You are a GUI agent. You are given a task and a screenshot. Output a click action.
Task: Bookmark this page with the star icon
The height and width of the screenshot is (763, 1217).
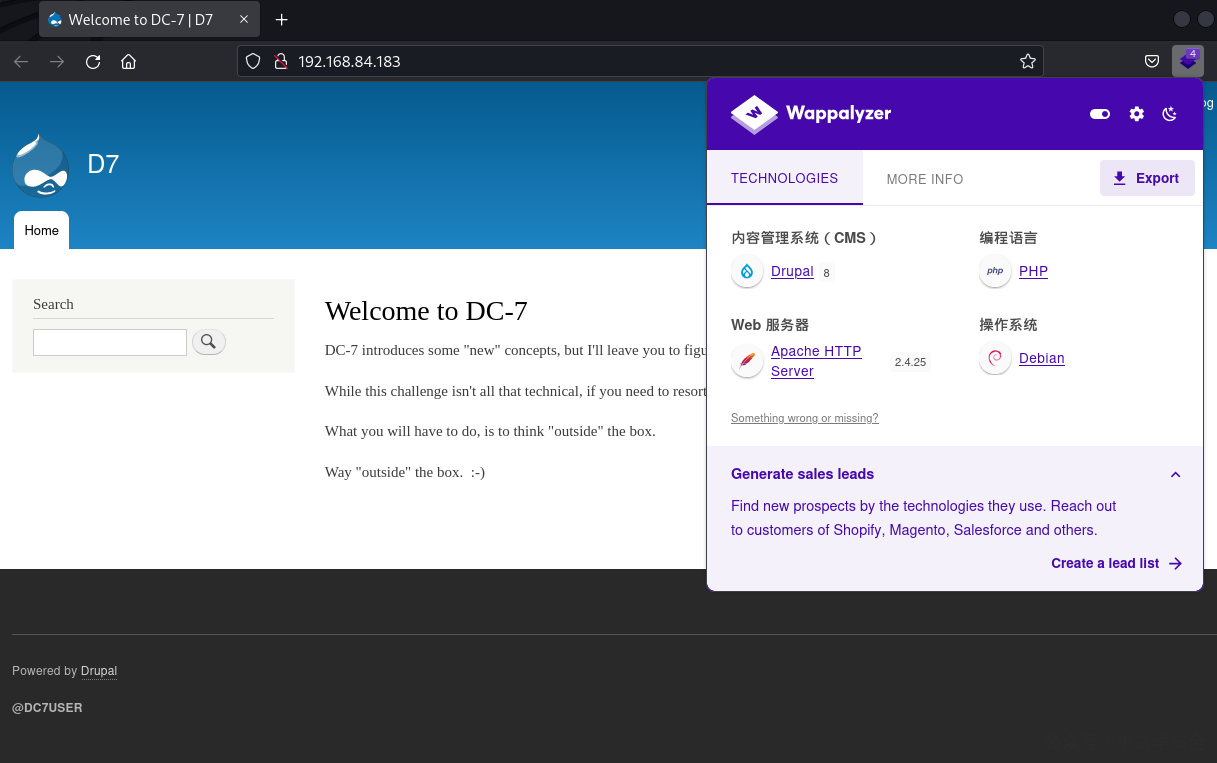1027,61
